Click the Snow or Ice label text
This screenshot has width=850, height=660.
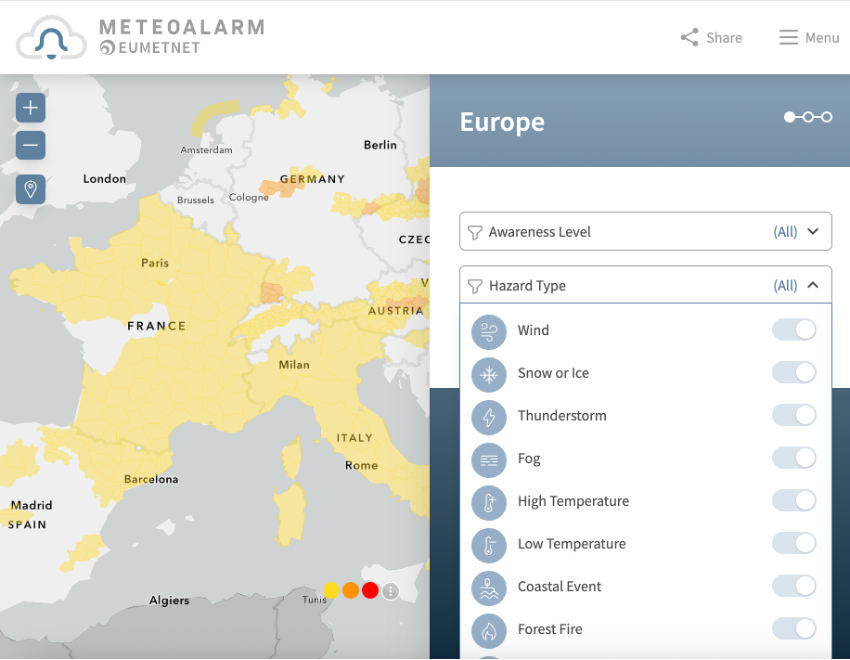click(553, 373)
